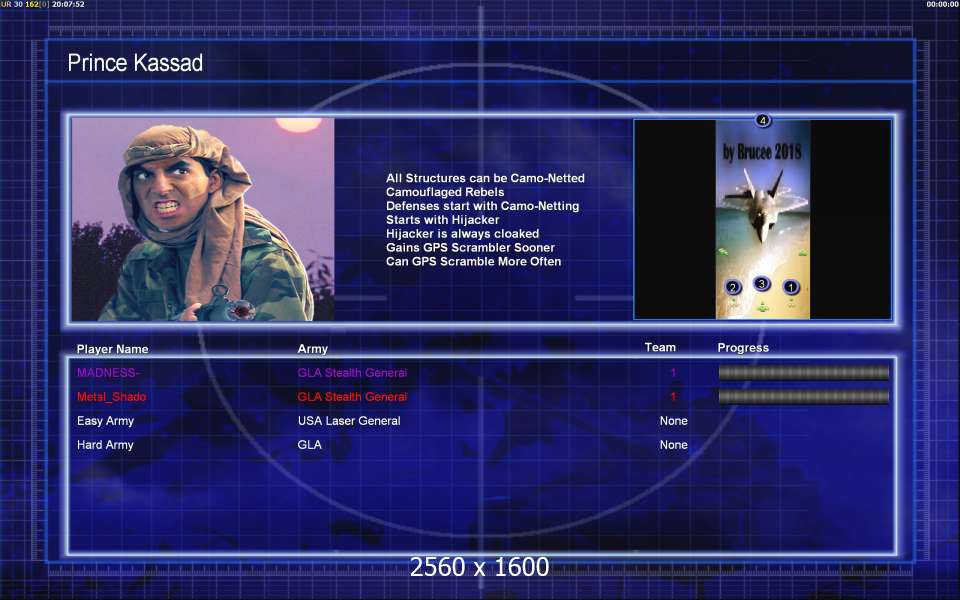Click 'Starts with Hijacker' line
960x600 pixels.
tap(443, 220)
